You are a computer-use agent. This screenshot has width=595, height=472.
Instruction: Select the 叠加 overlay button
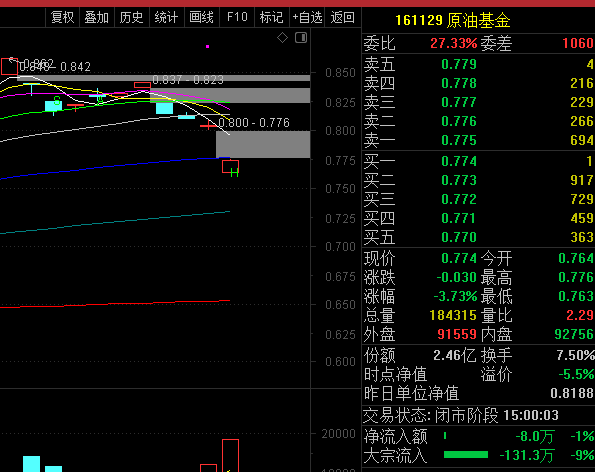click(97, 17)
